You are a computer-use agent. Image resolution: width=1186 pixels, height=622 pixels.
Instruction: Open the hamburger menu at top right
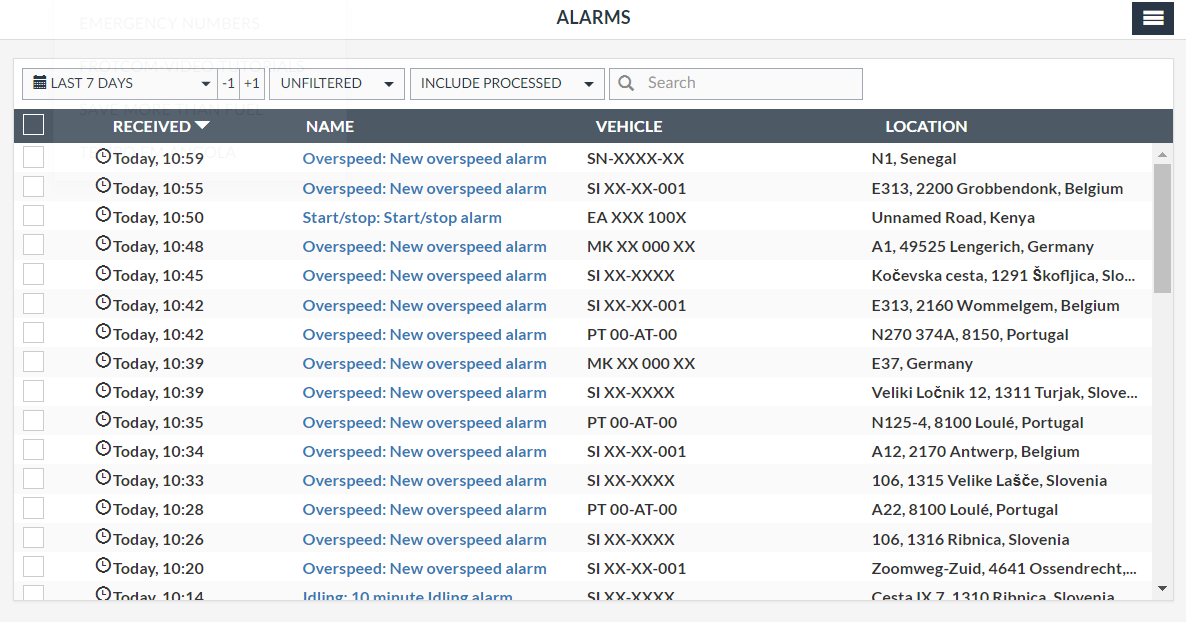pos(1152,18)
